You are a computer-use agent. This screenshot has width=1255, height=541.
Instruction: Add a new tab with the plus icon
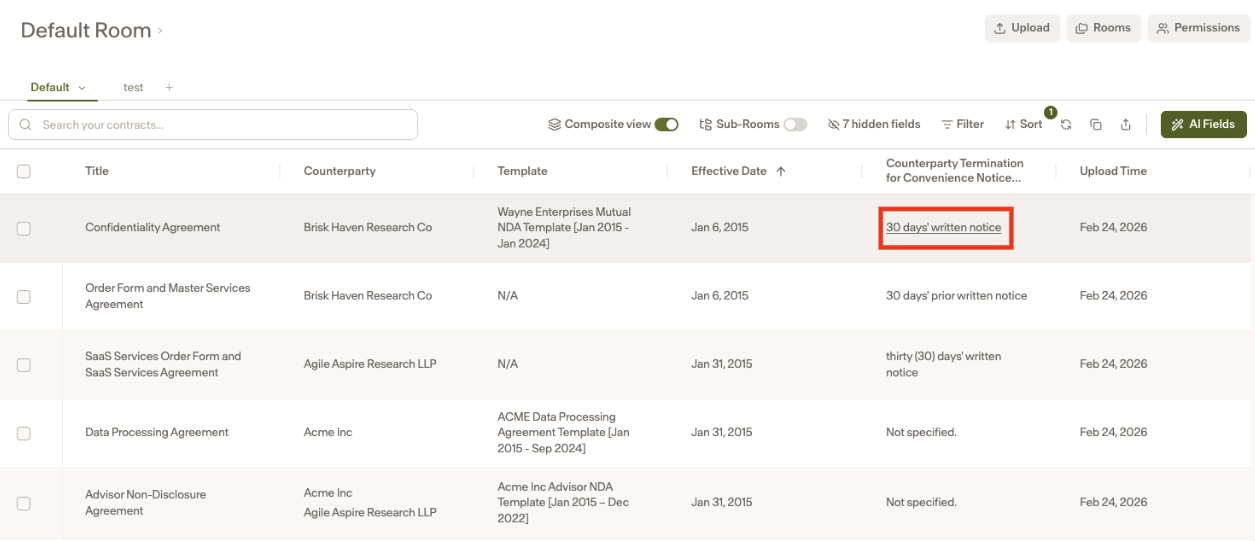click(169, 88)
